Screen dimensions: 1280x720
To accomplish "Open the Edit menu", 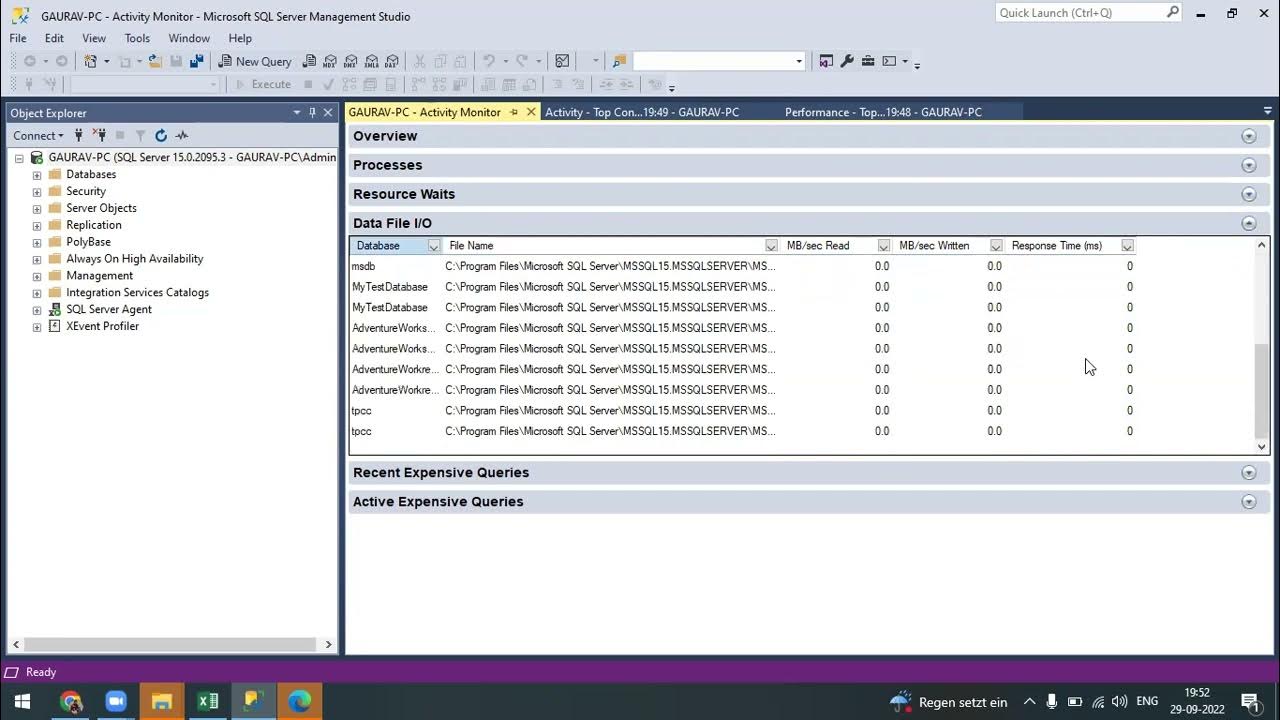I will tap(54, 38).
